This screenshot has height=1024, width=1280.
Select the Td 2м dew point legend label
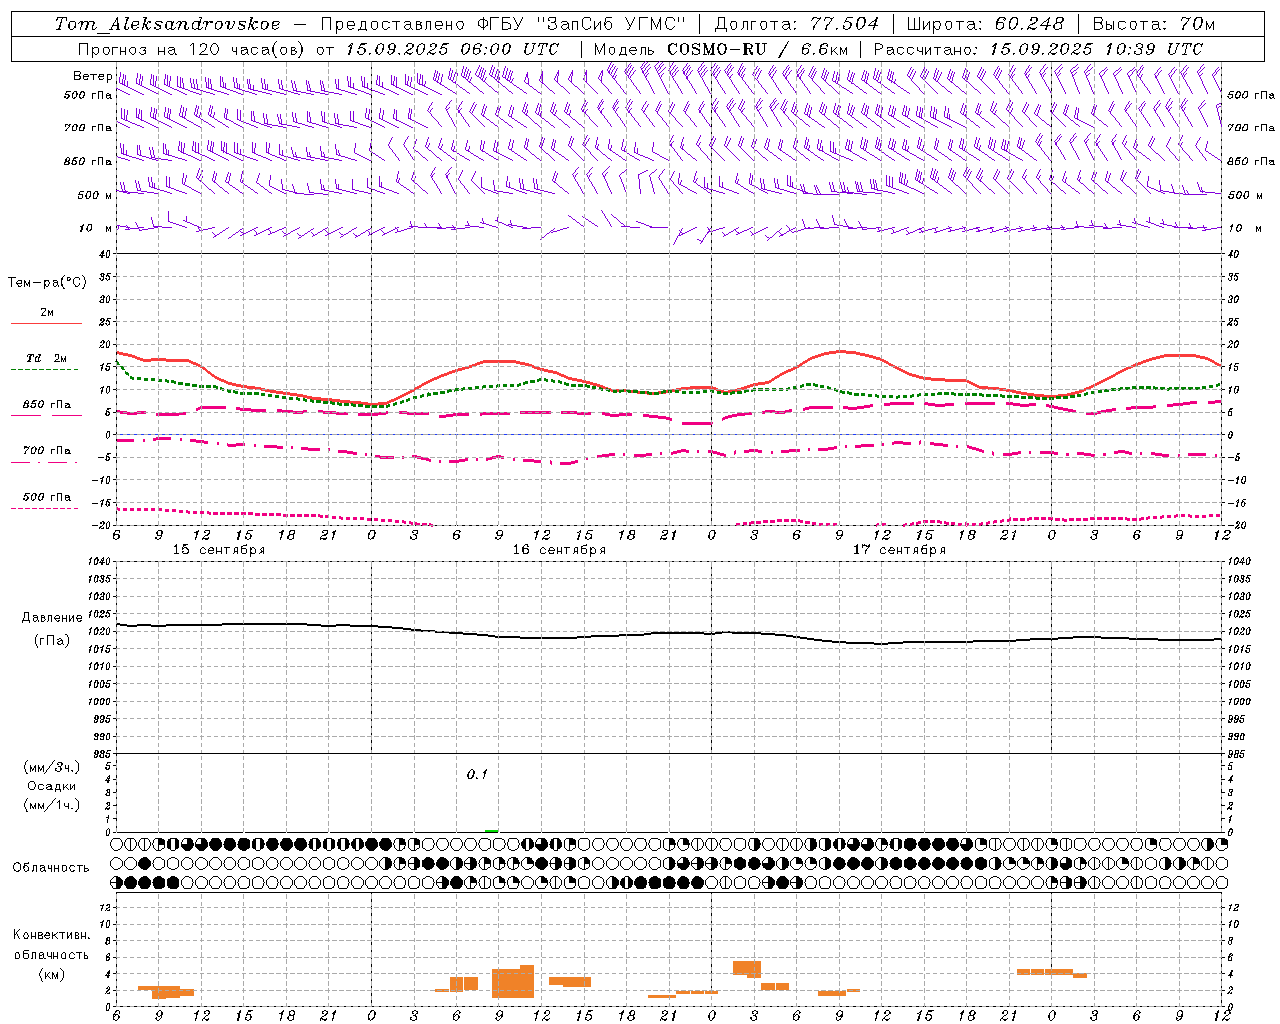tap(46, 358)
